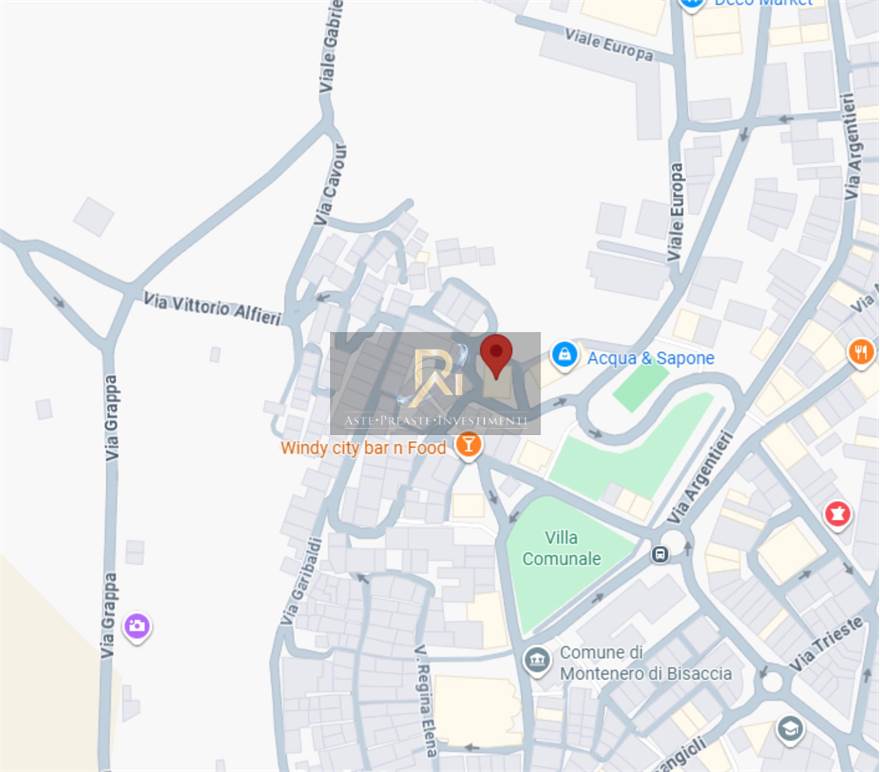Select the Windy city bar cocktail icon

[x=468, y=445]
